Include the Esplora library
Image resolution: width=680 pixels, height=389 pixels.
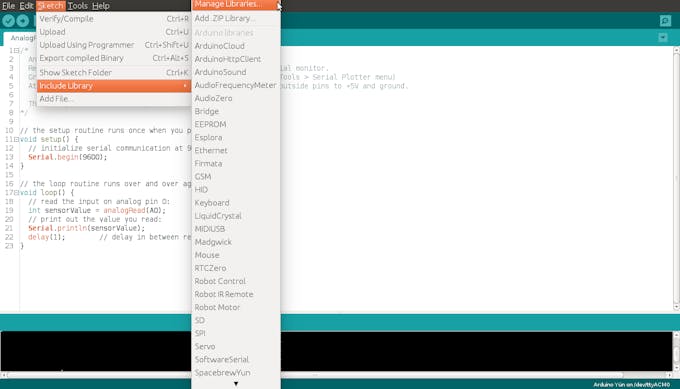tap(236, 137)
